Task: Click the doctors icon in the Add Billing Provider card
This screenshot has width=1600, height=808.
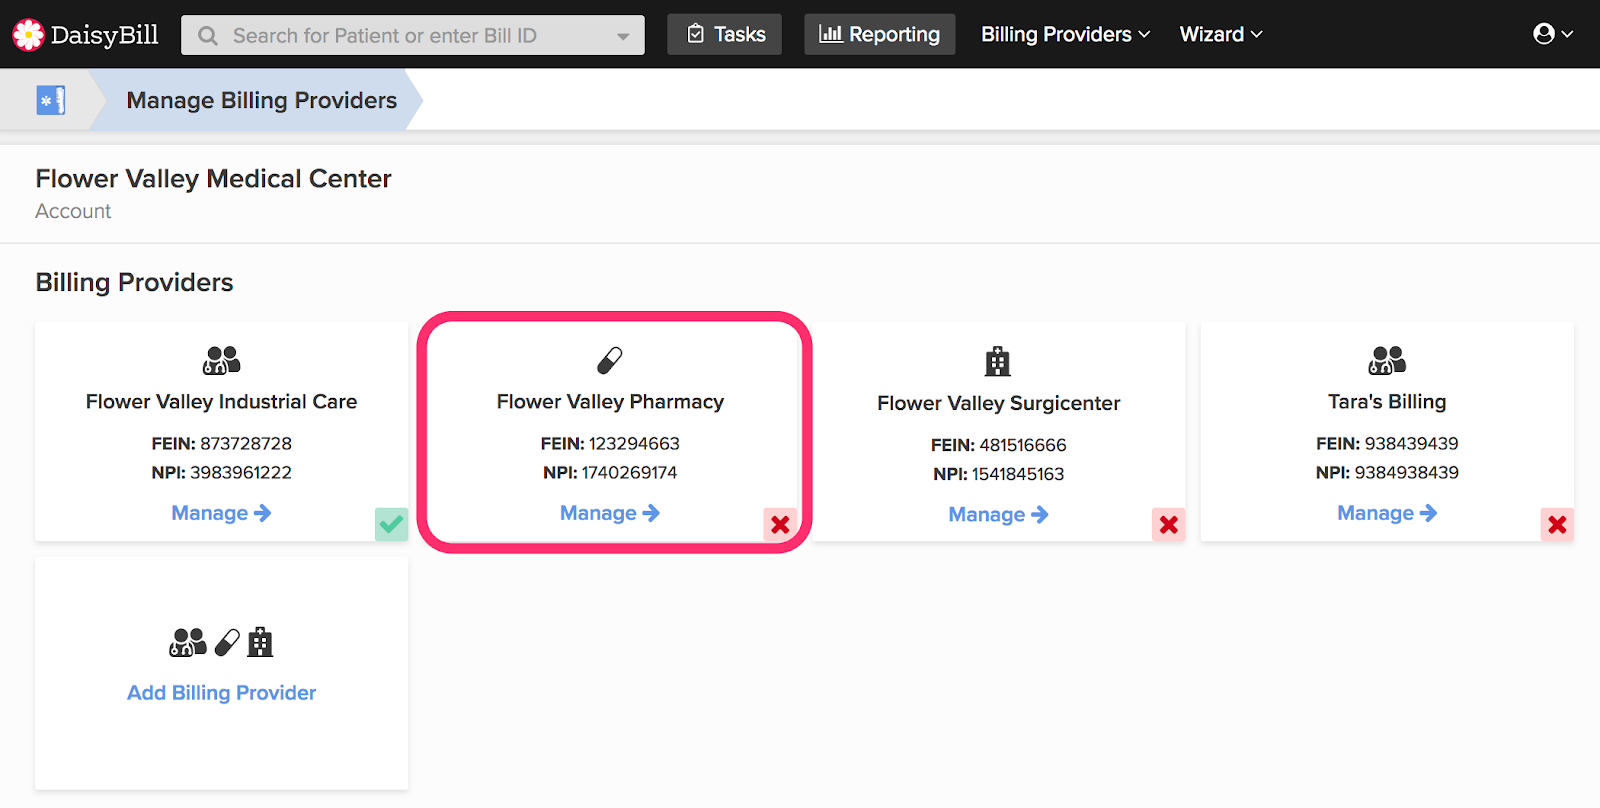Action: pyautogui.click(x=188, y=642)
